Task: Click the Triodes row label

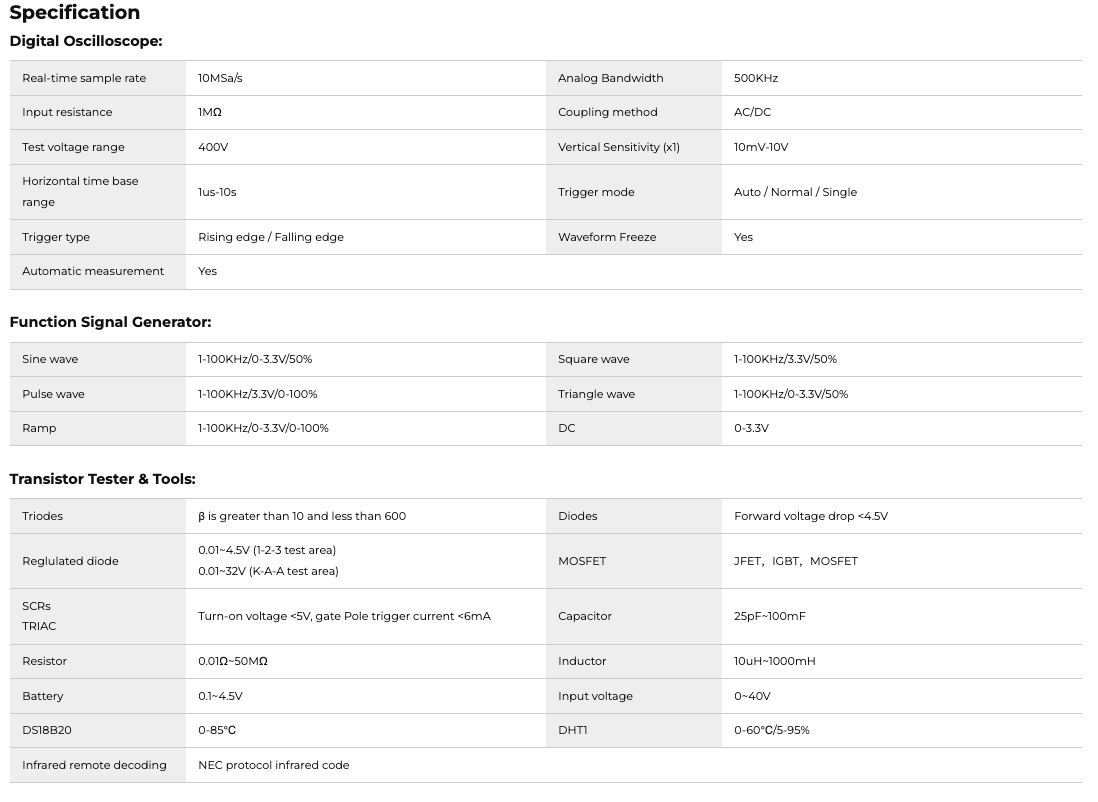Action: [x=42, y=516]
